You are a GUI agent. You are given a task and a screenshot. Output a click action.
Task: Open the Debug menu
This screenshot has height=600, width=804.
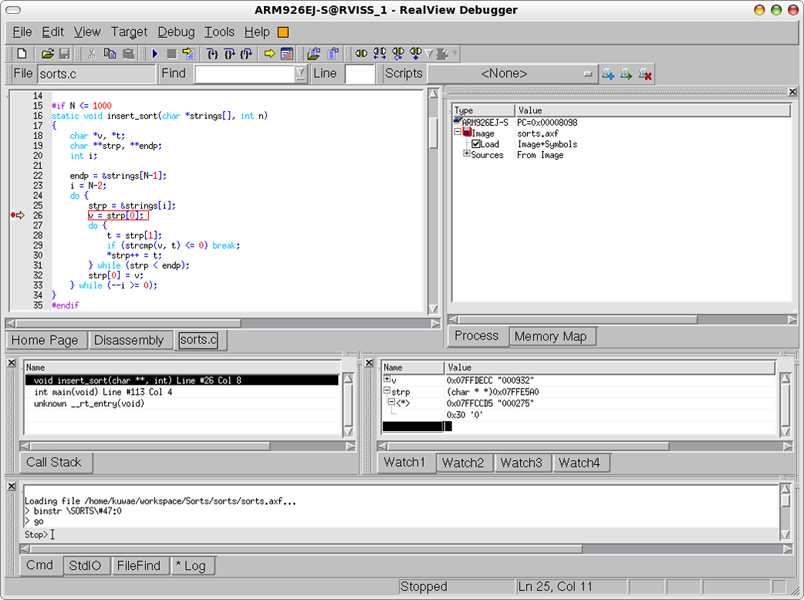pyautogui.click(x=176, y=32)
